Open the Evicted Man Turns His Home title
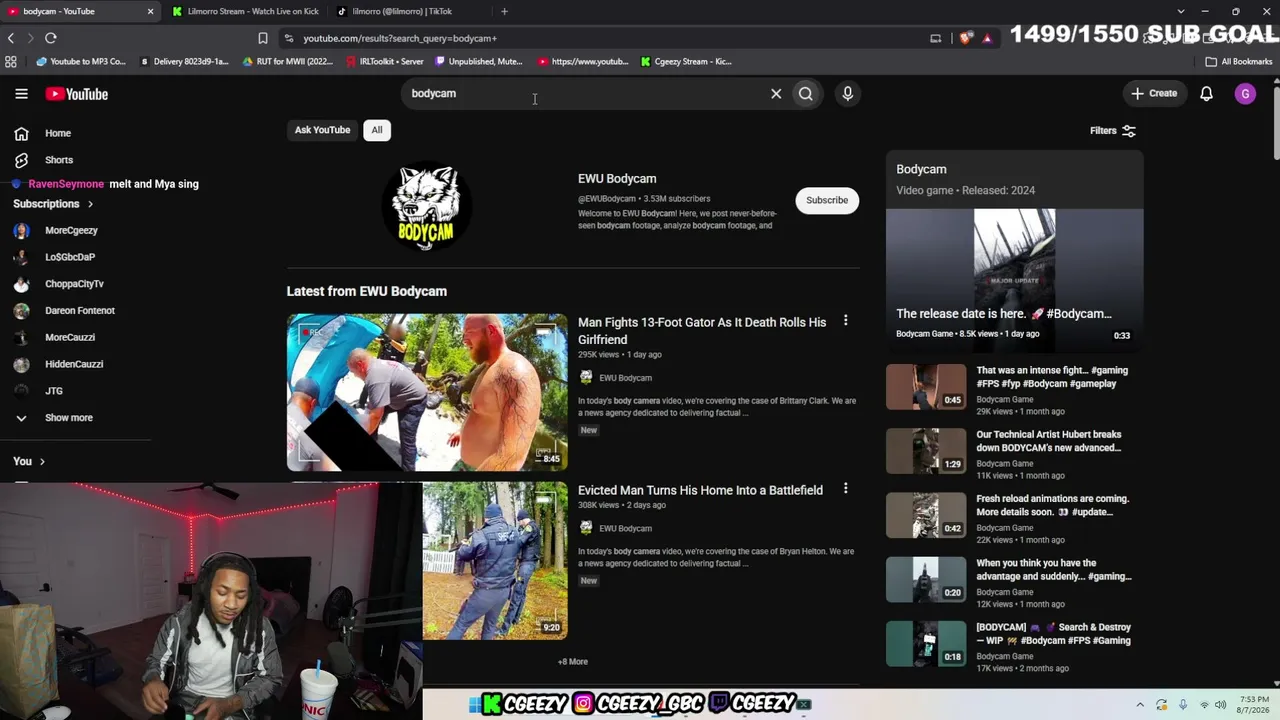 [700, 490]
